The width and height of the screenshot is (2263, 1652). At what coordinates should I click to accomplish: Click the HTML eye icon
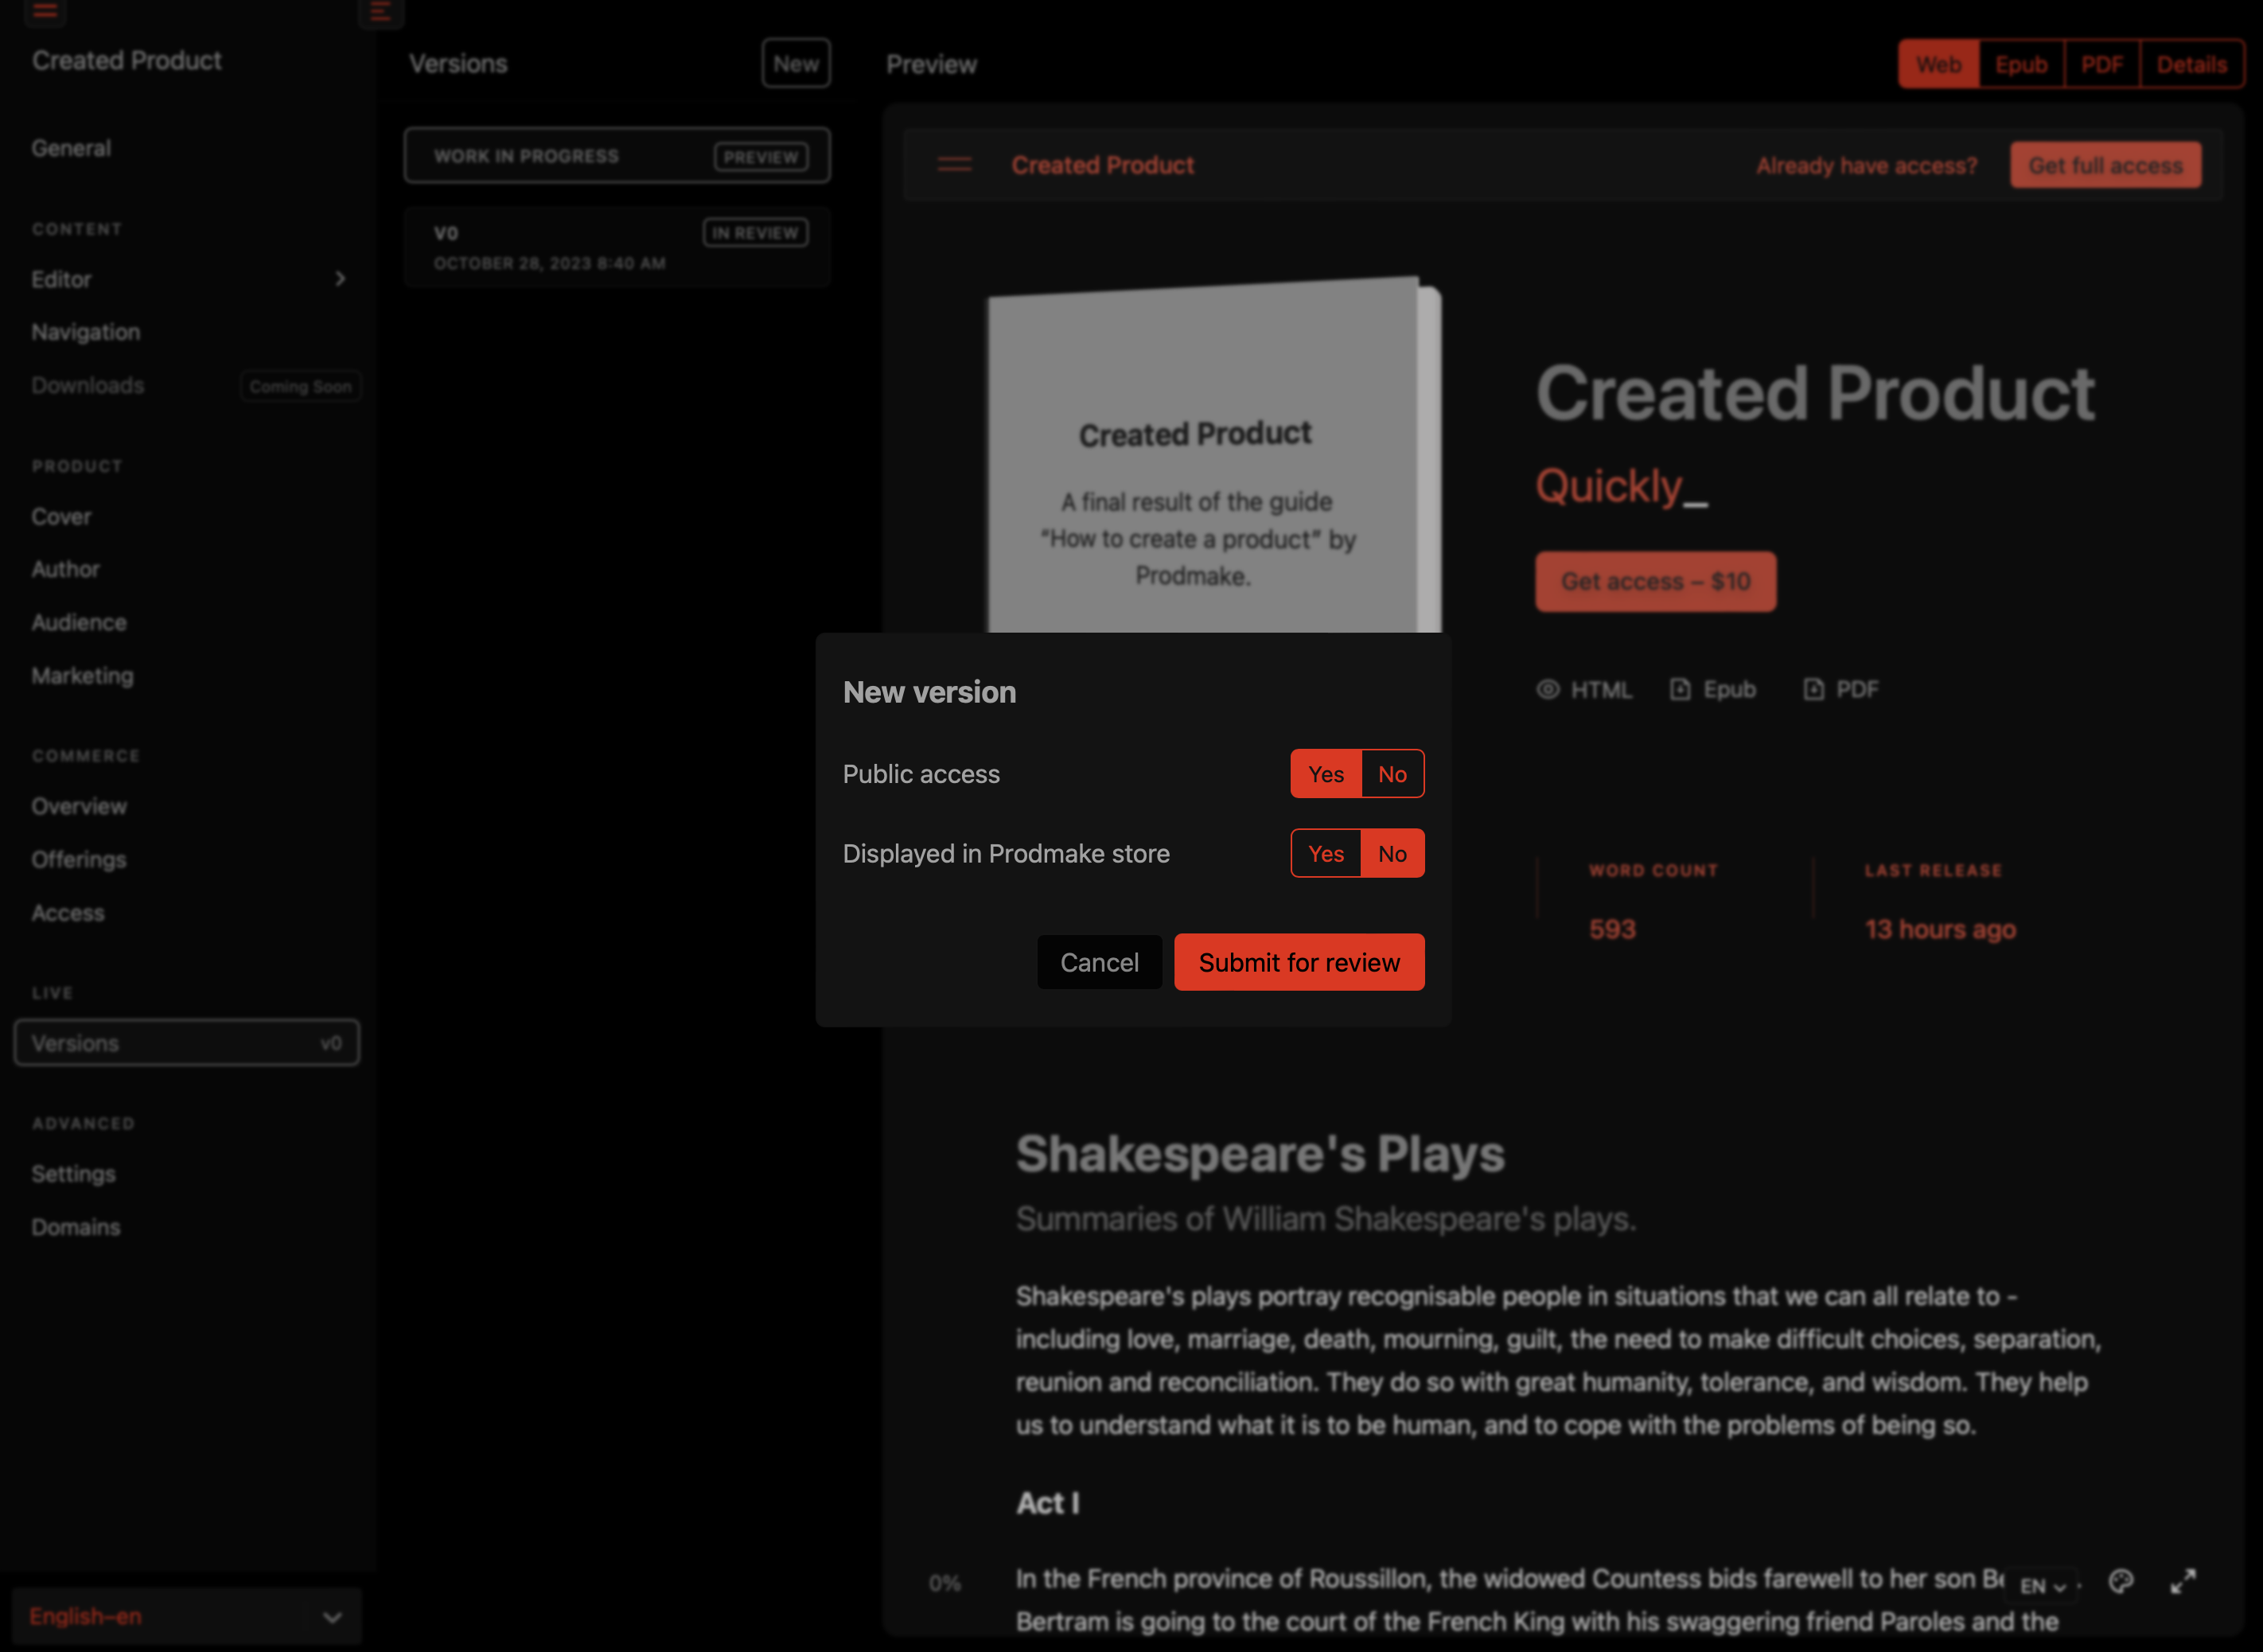pyautogui.click(x=1547, y=689)
